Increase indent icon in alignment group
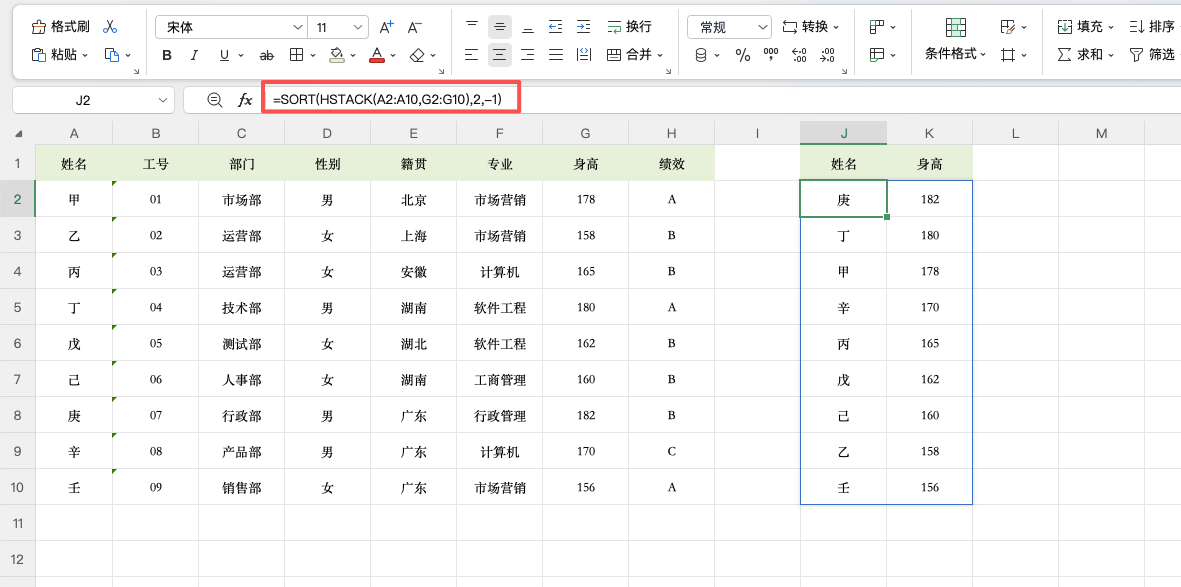 [584, 27]
